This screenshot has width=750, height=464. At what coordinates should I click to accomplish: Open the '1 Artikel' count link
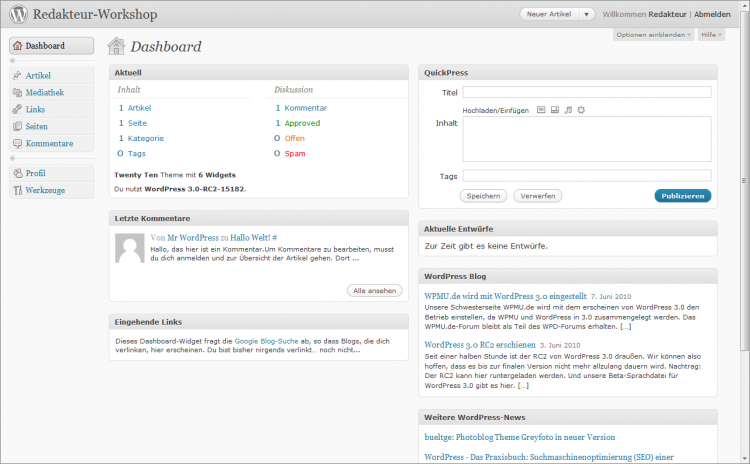[134, 108]
